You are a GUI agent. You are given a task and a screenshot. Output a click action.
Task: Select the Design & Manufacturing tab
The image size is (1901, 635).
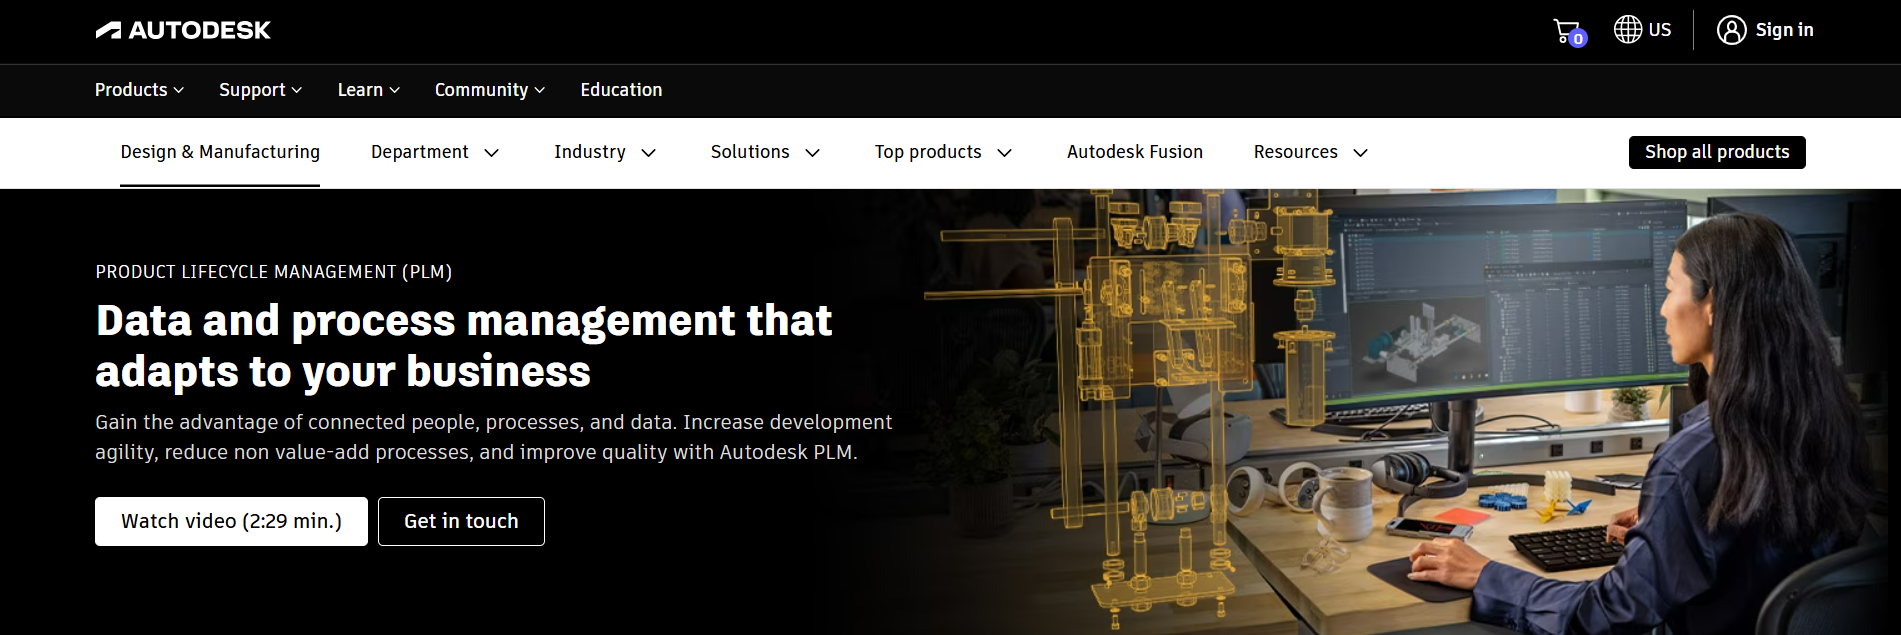(220, 152)
